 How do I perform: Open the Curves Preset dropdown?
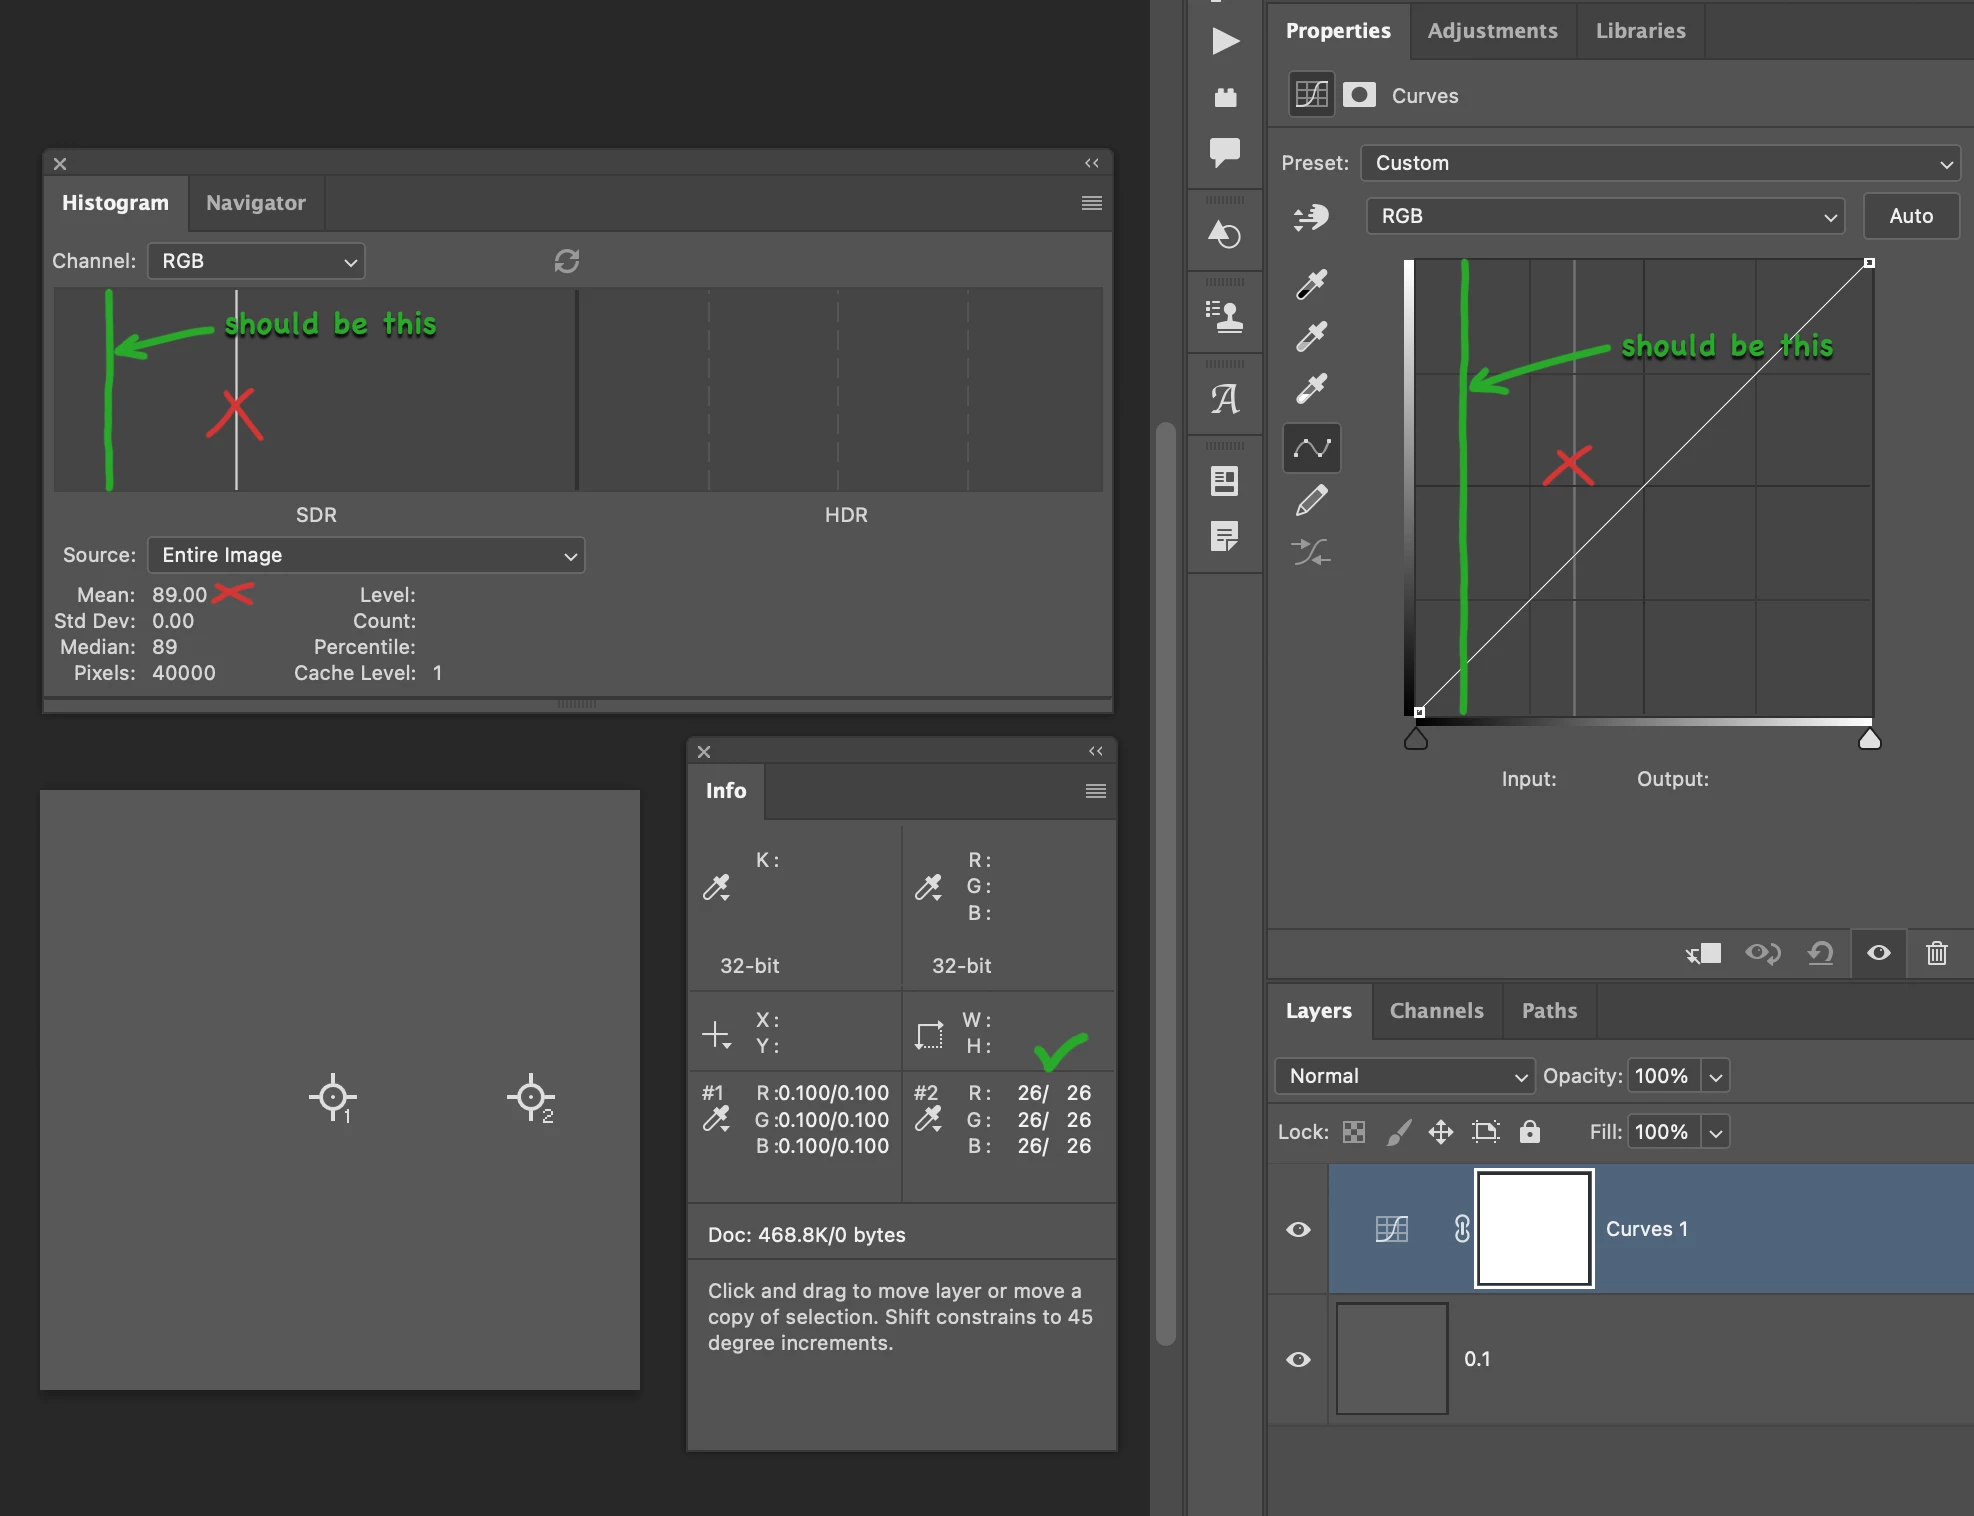click(1660, 163)
